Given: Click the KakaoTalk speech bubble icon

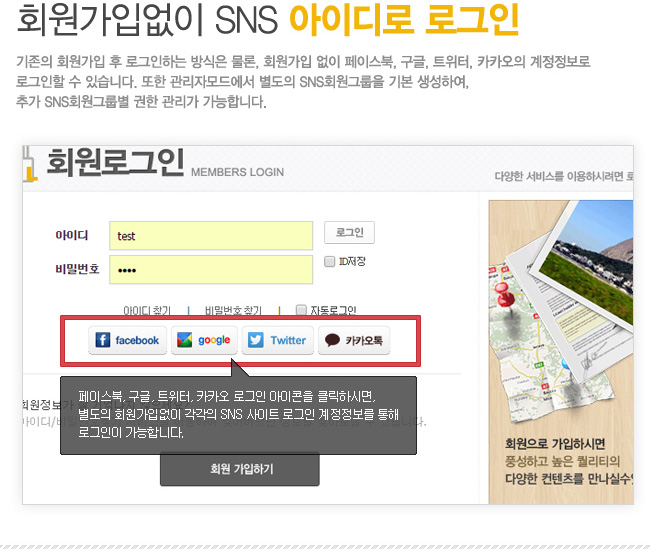Looking at the screenshot, I should (x=332, y=340).
